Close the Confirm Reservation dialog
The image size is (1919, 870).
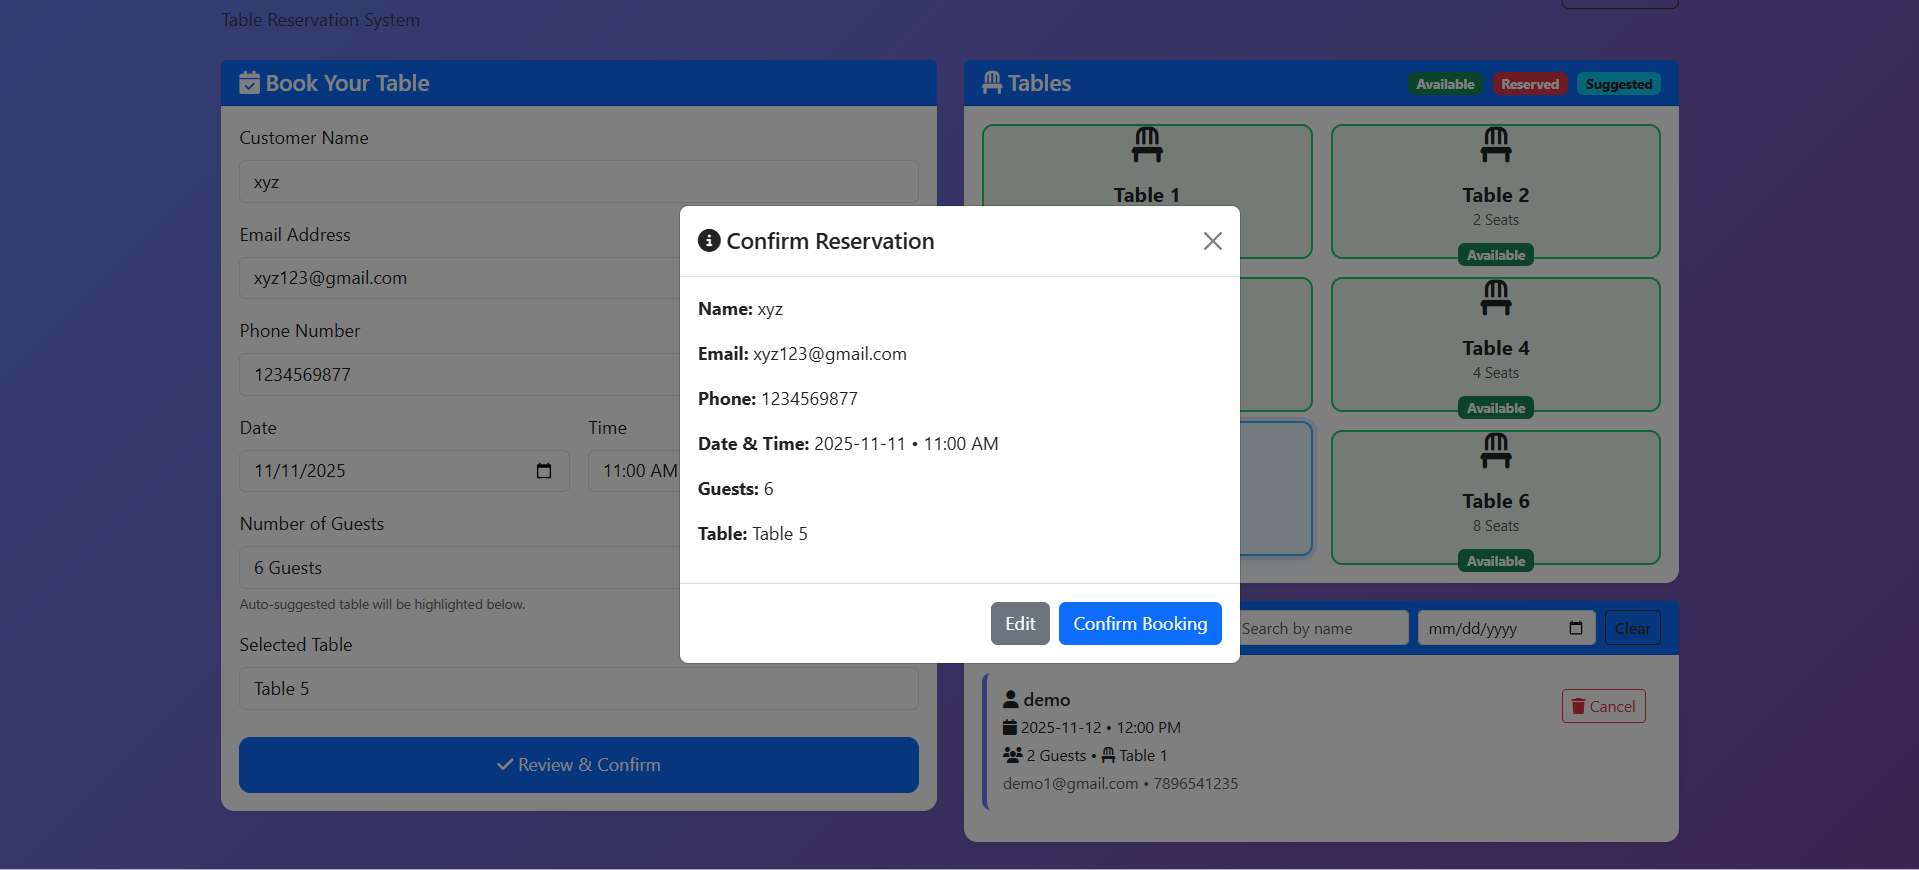tap(1213, 241)
